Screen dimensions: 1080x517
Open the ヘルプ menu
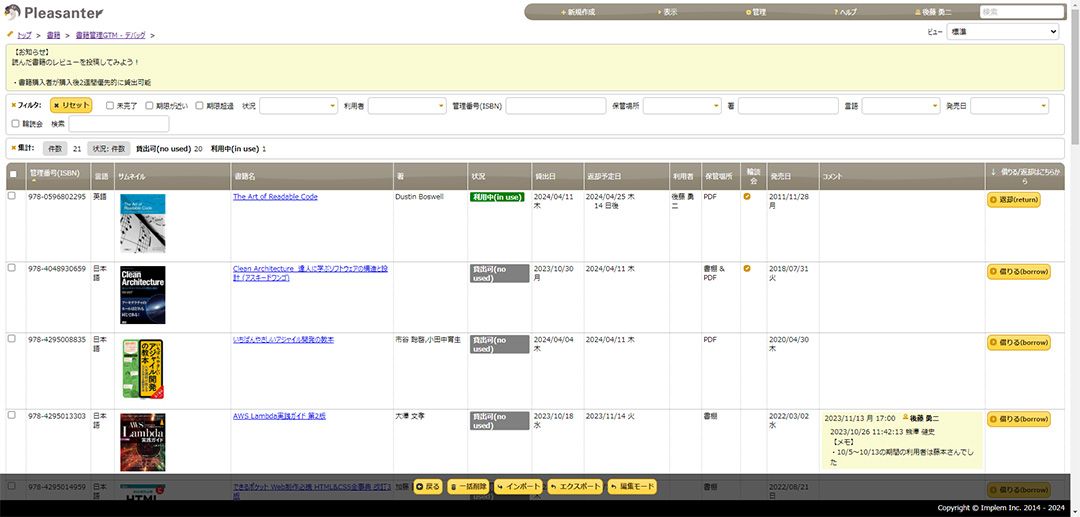tap(845, 12)
